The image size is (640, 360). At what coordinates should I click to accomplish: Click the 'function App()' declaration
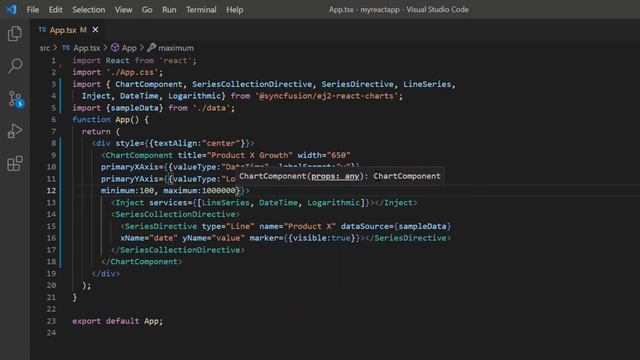coord(106,120)
